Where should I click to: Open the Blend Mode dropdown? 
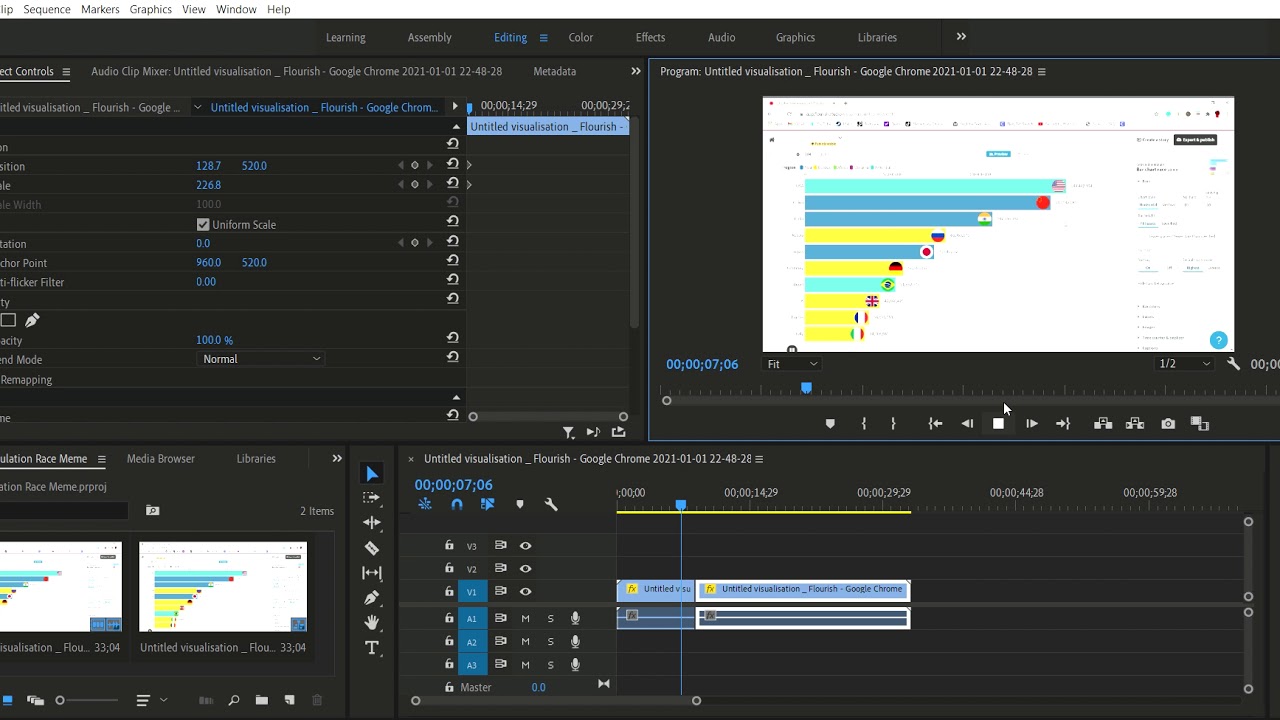(x=261, y=359)
